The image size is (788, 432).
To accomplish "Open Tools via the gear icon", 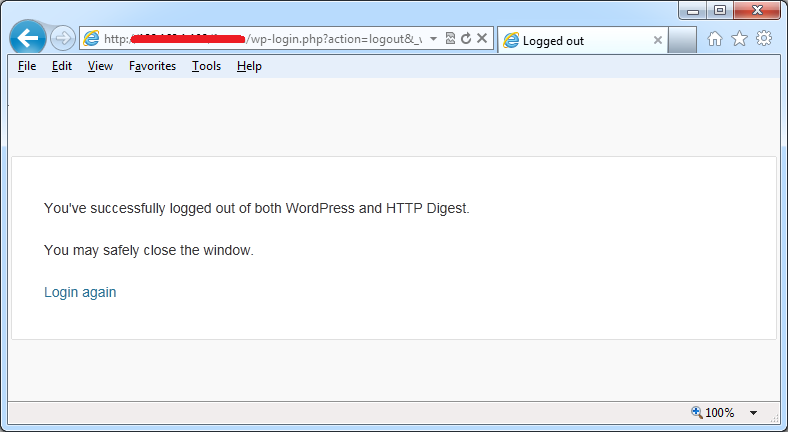I will pos(764,39).
